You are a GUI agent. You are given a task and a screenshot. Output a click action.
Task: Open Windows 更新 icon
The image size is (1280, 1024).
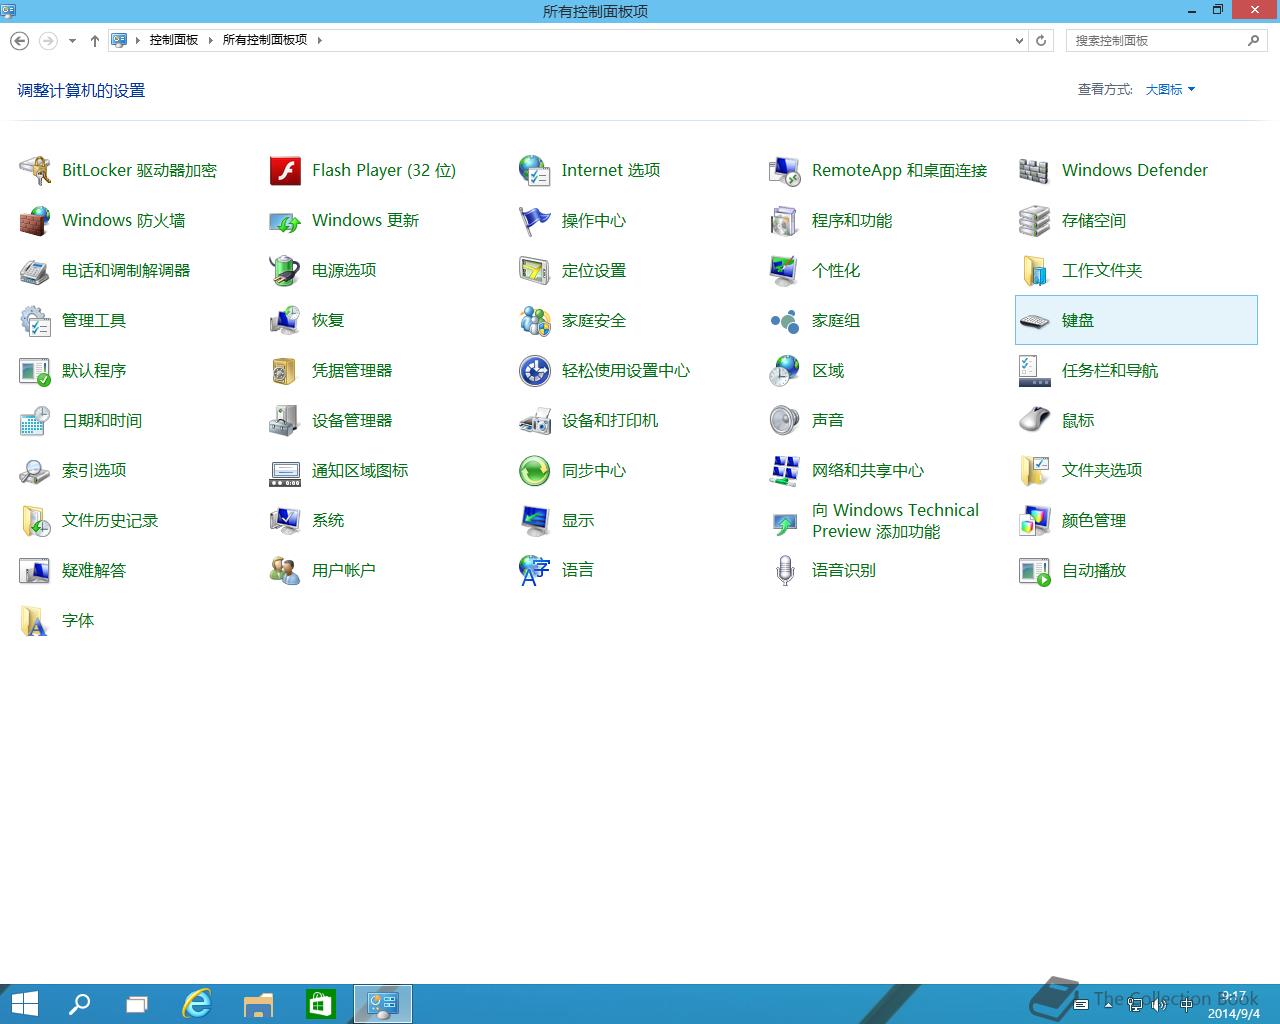click(285, 220)
